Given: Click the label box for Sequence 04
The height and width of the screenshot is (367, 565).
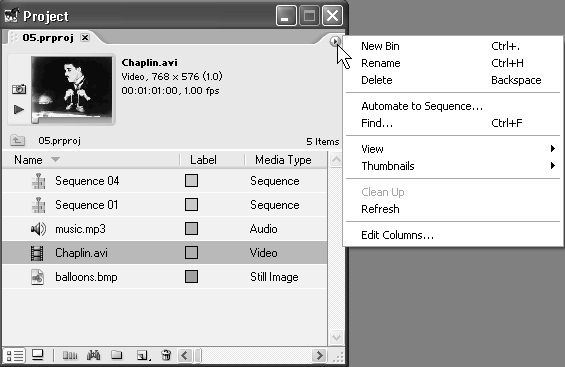Looking at the screenshot, I should point(191,181).
